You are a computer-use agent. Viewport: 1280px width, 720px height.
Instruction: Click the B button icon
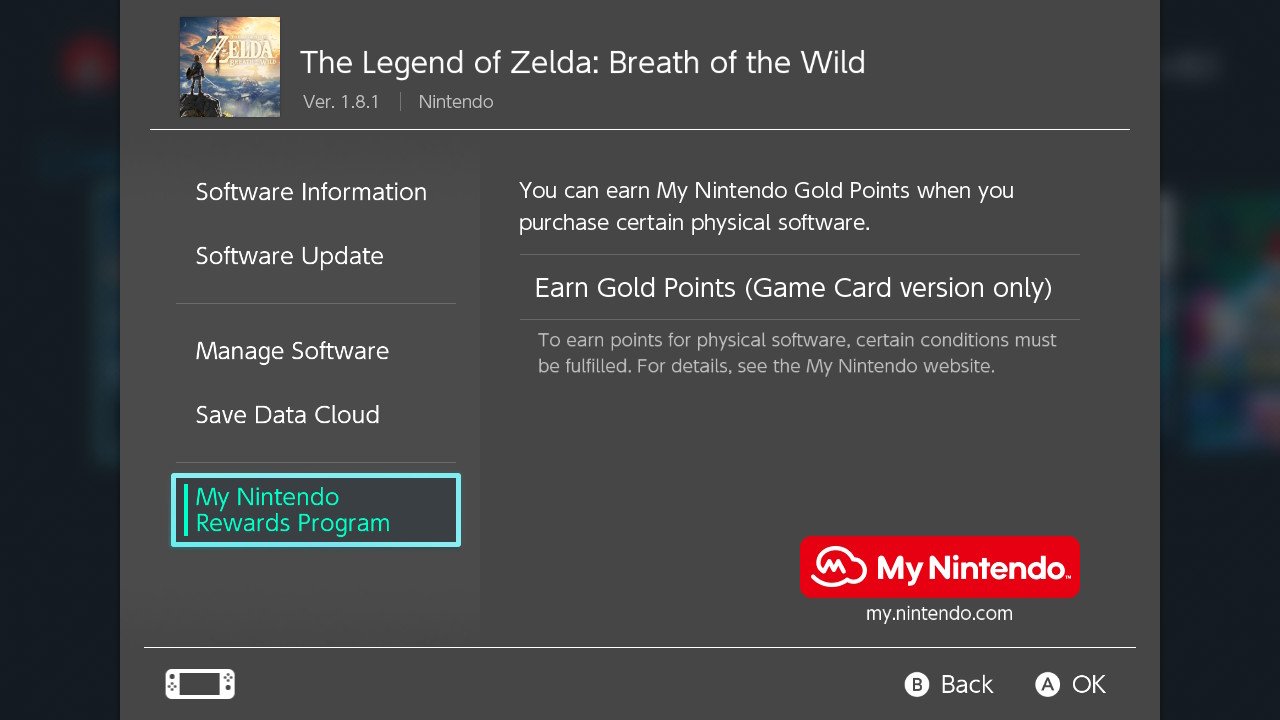tap(917, 684)
